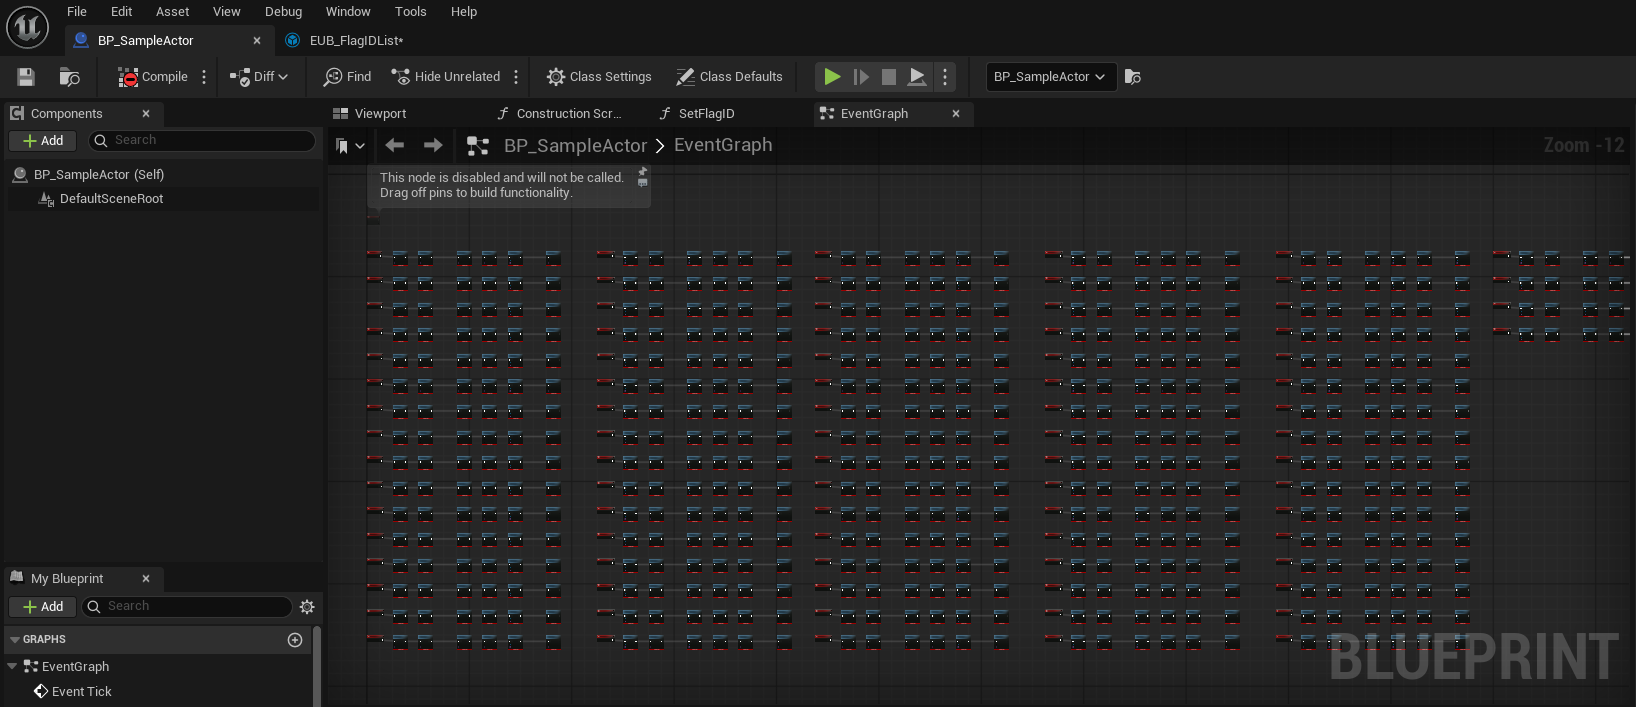
Task: Save the blueprint with the floppy disk icon
Action: click(26, 77)
